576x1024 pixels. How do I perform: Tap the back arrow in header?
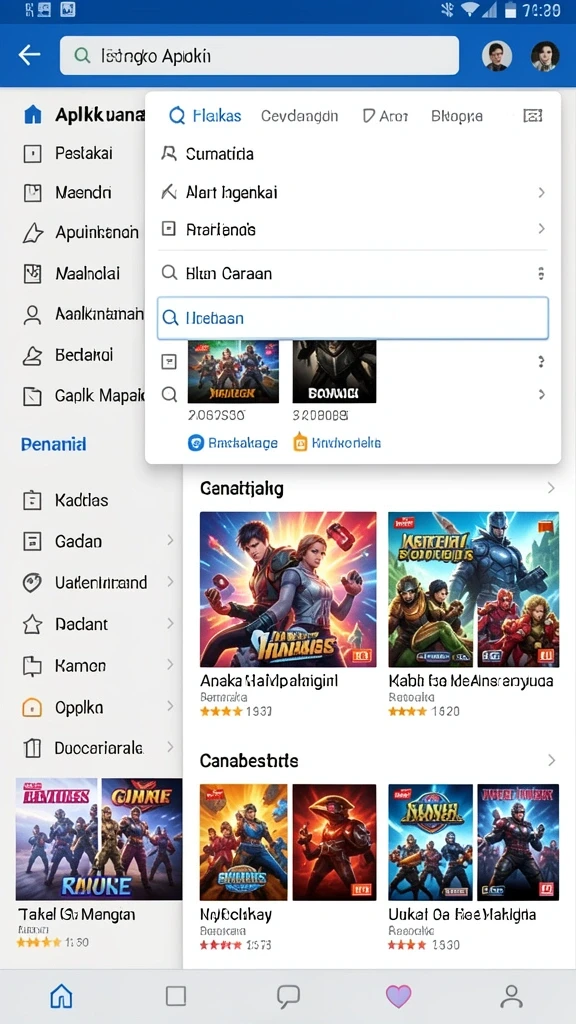29,56
